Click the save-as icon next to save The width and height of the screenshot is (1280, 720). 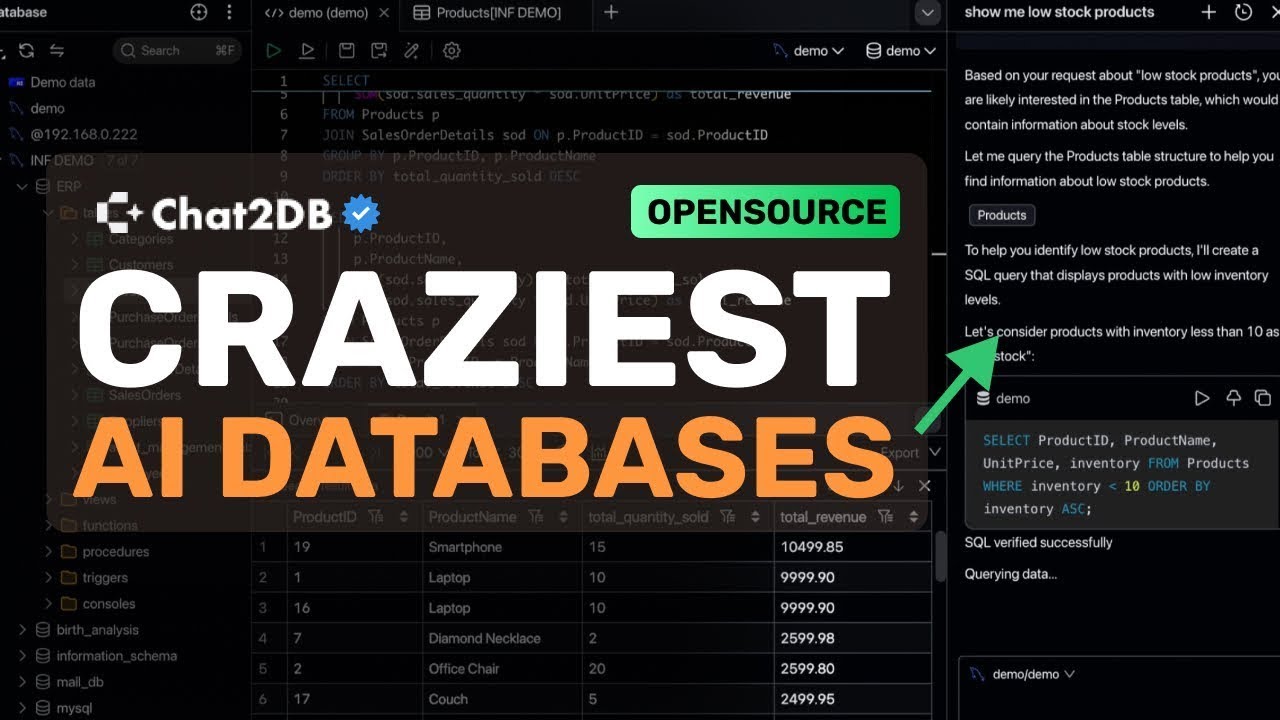tap(379, 50)
